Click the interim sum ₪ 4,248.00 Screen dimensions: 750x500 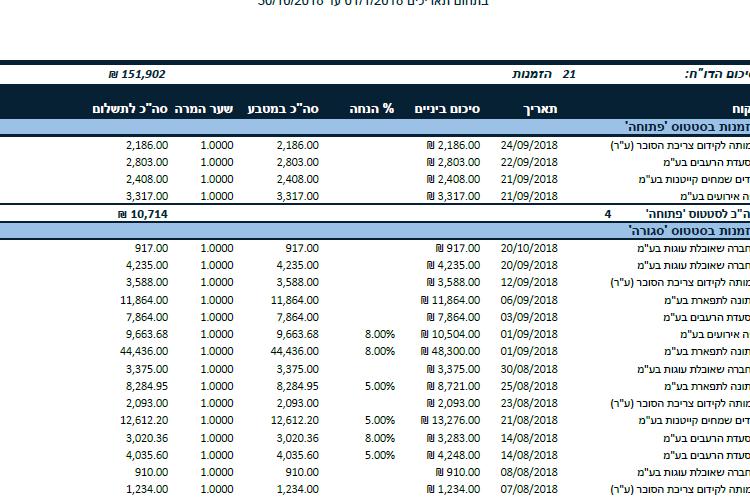[453, 455]
